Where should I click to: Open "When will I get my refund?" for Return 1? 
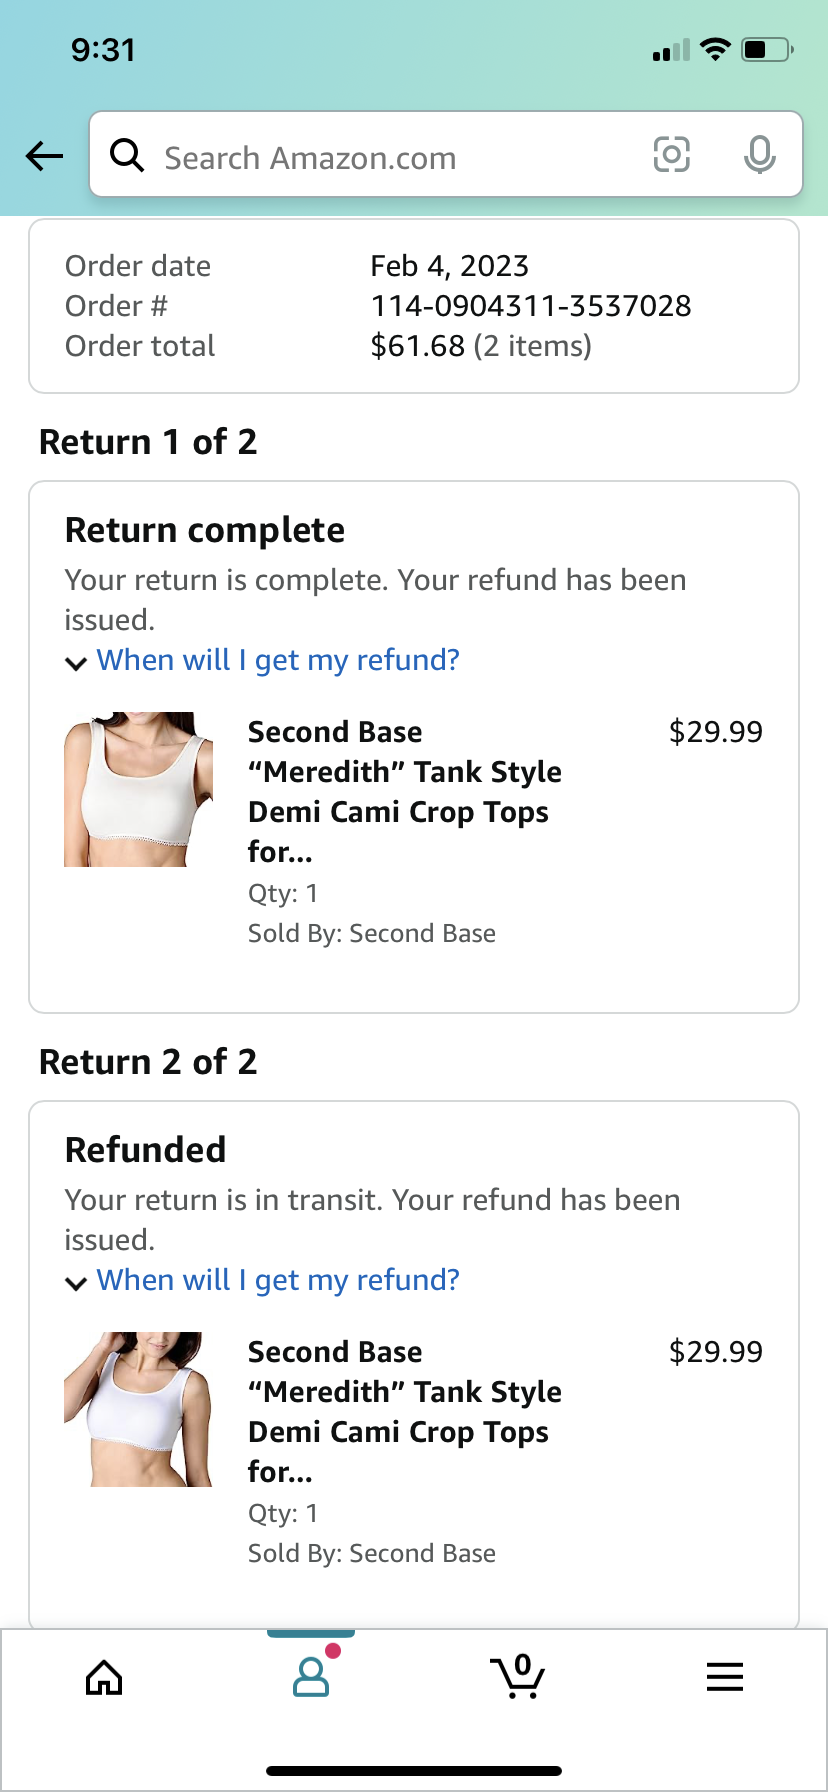278,660
